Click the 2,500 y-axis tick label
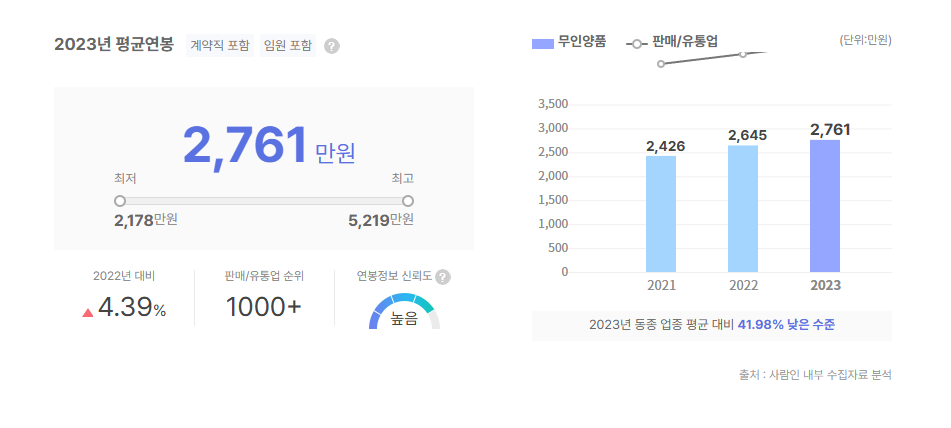This screenshot has height=428, width=951. [553, 152]
